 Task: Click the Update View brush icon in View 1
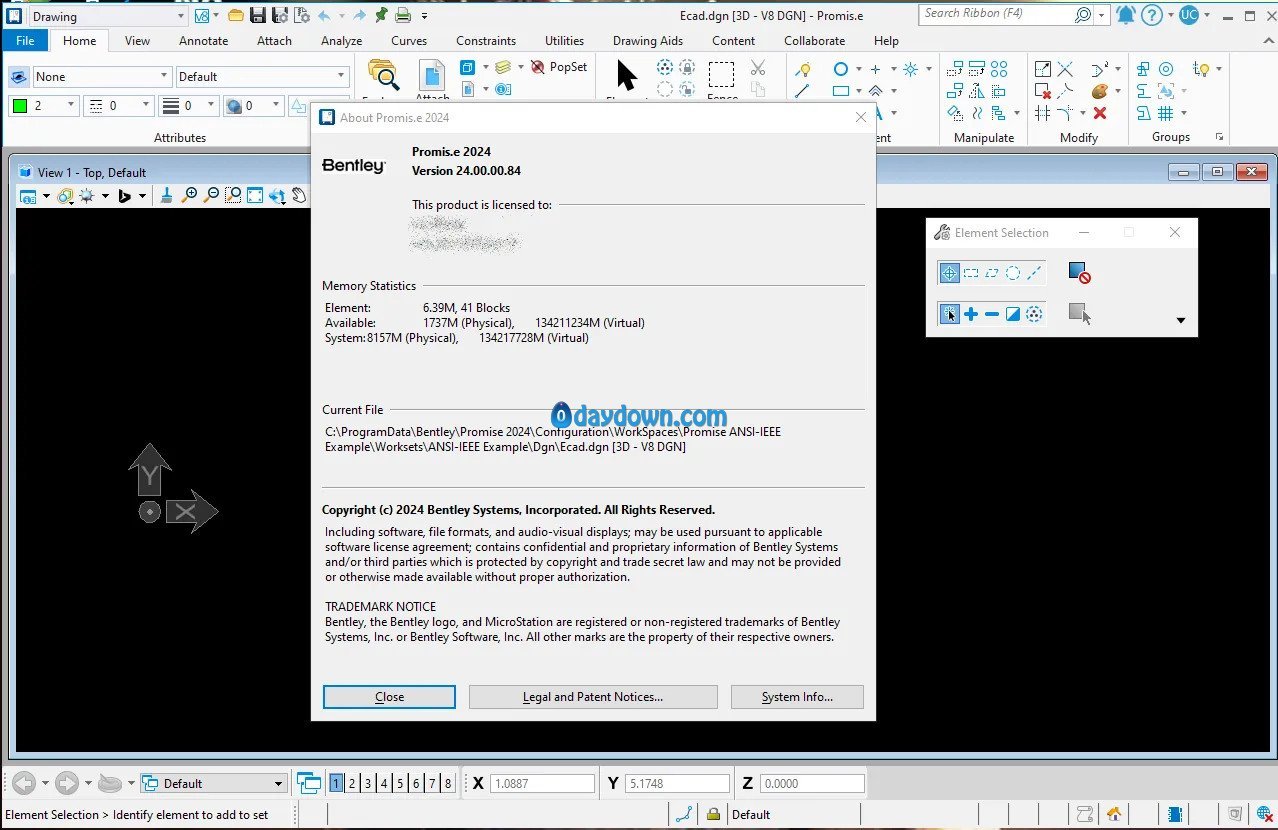166,196
